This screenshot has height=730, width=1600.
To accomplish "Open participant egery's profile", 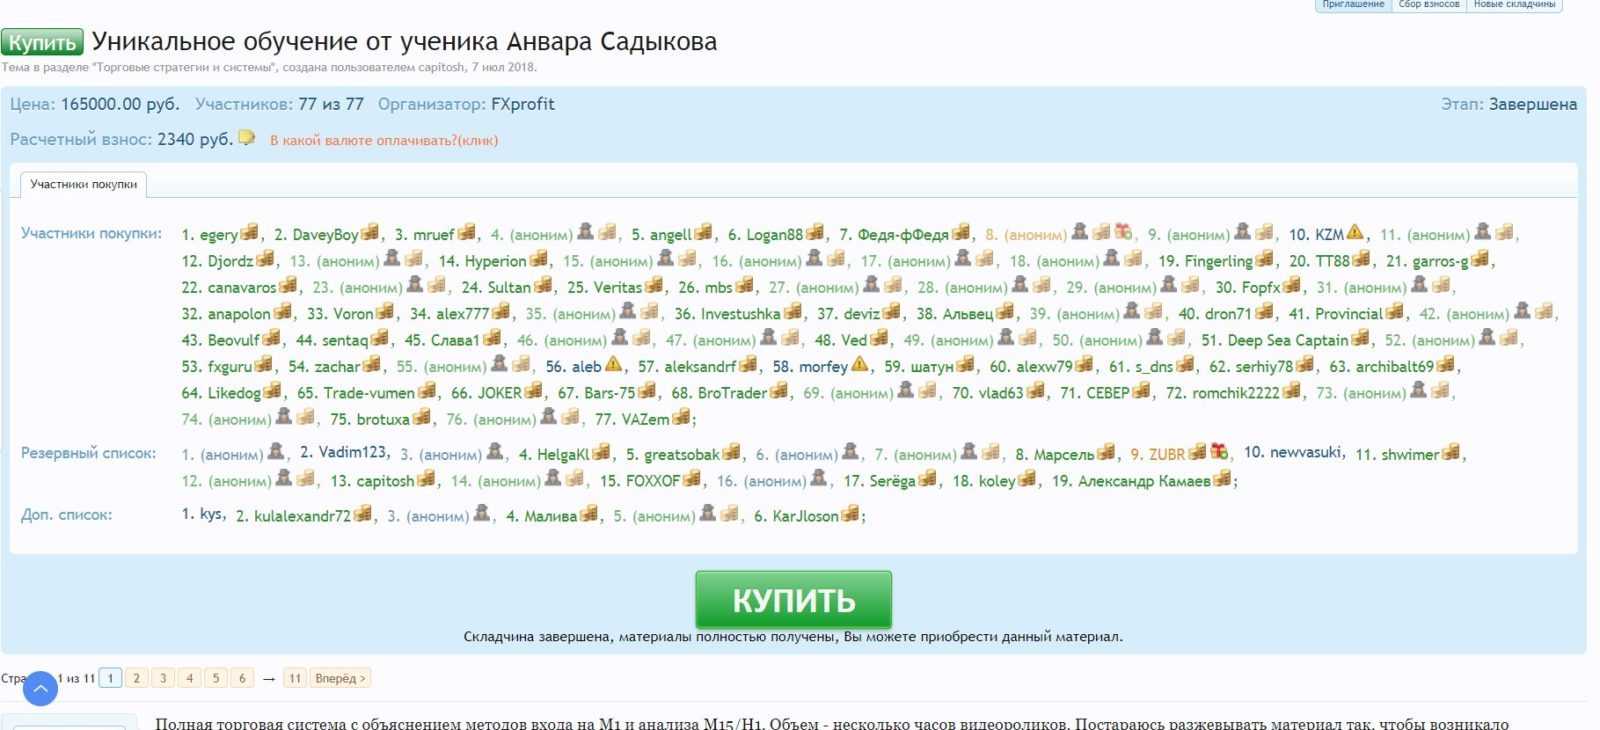I will tap(219, 235).
